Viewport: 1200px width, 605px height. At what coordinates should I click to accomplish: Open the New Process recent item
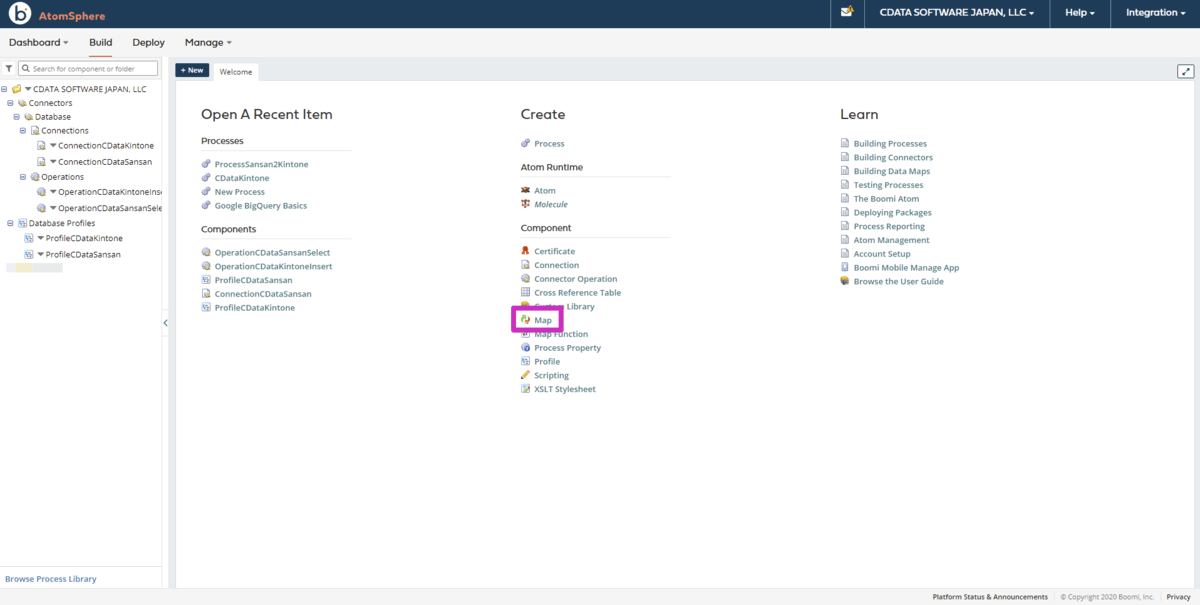239,192
